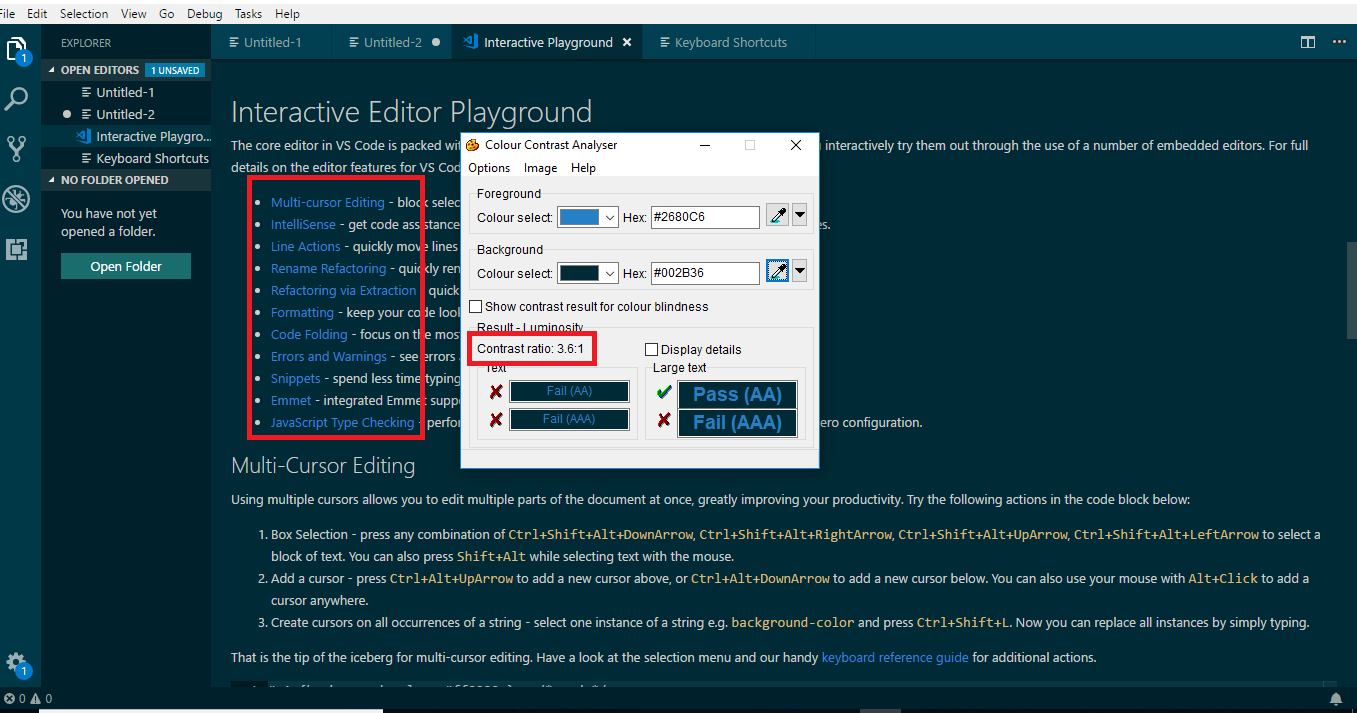Collapse the Open Editors section
Image resolution: width=1357 pixels, height=713 pixels.
52,70
